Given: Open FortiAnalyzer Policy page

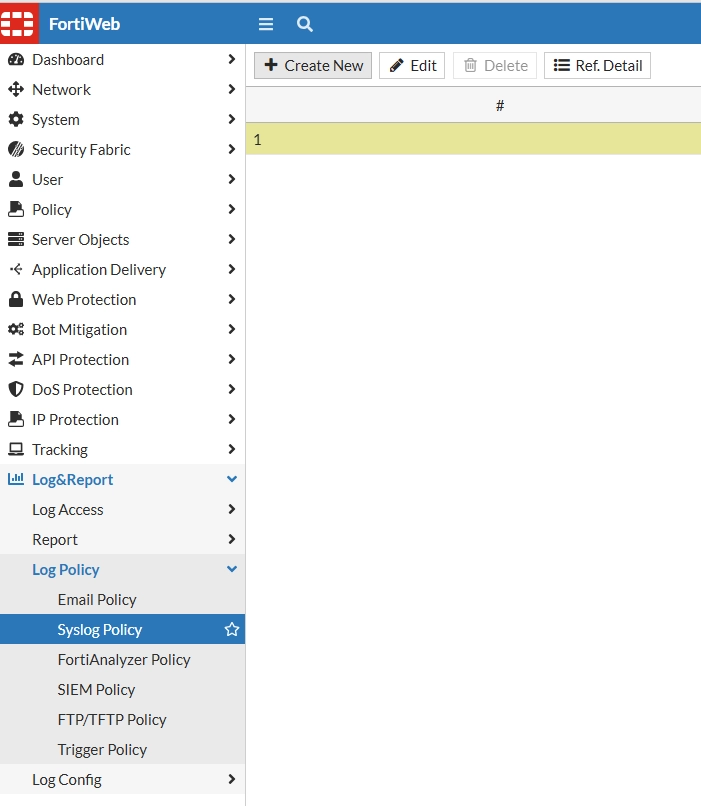Looking at the screenshot, I should [x=124, y=660].
